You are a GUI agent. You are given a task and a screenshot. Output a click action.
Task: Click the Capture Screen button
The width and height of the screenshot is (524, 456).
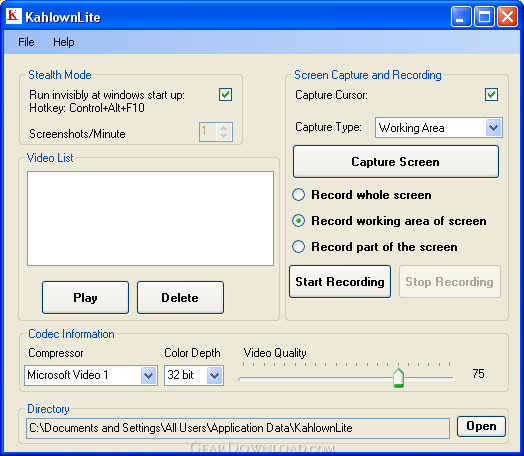396,162
